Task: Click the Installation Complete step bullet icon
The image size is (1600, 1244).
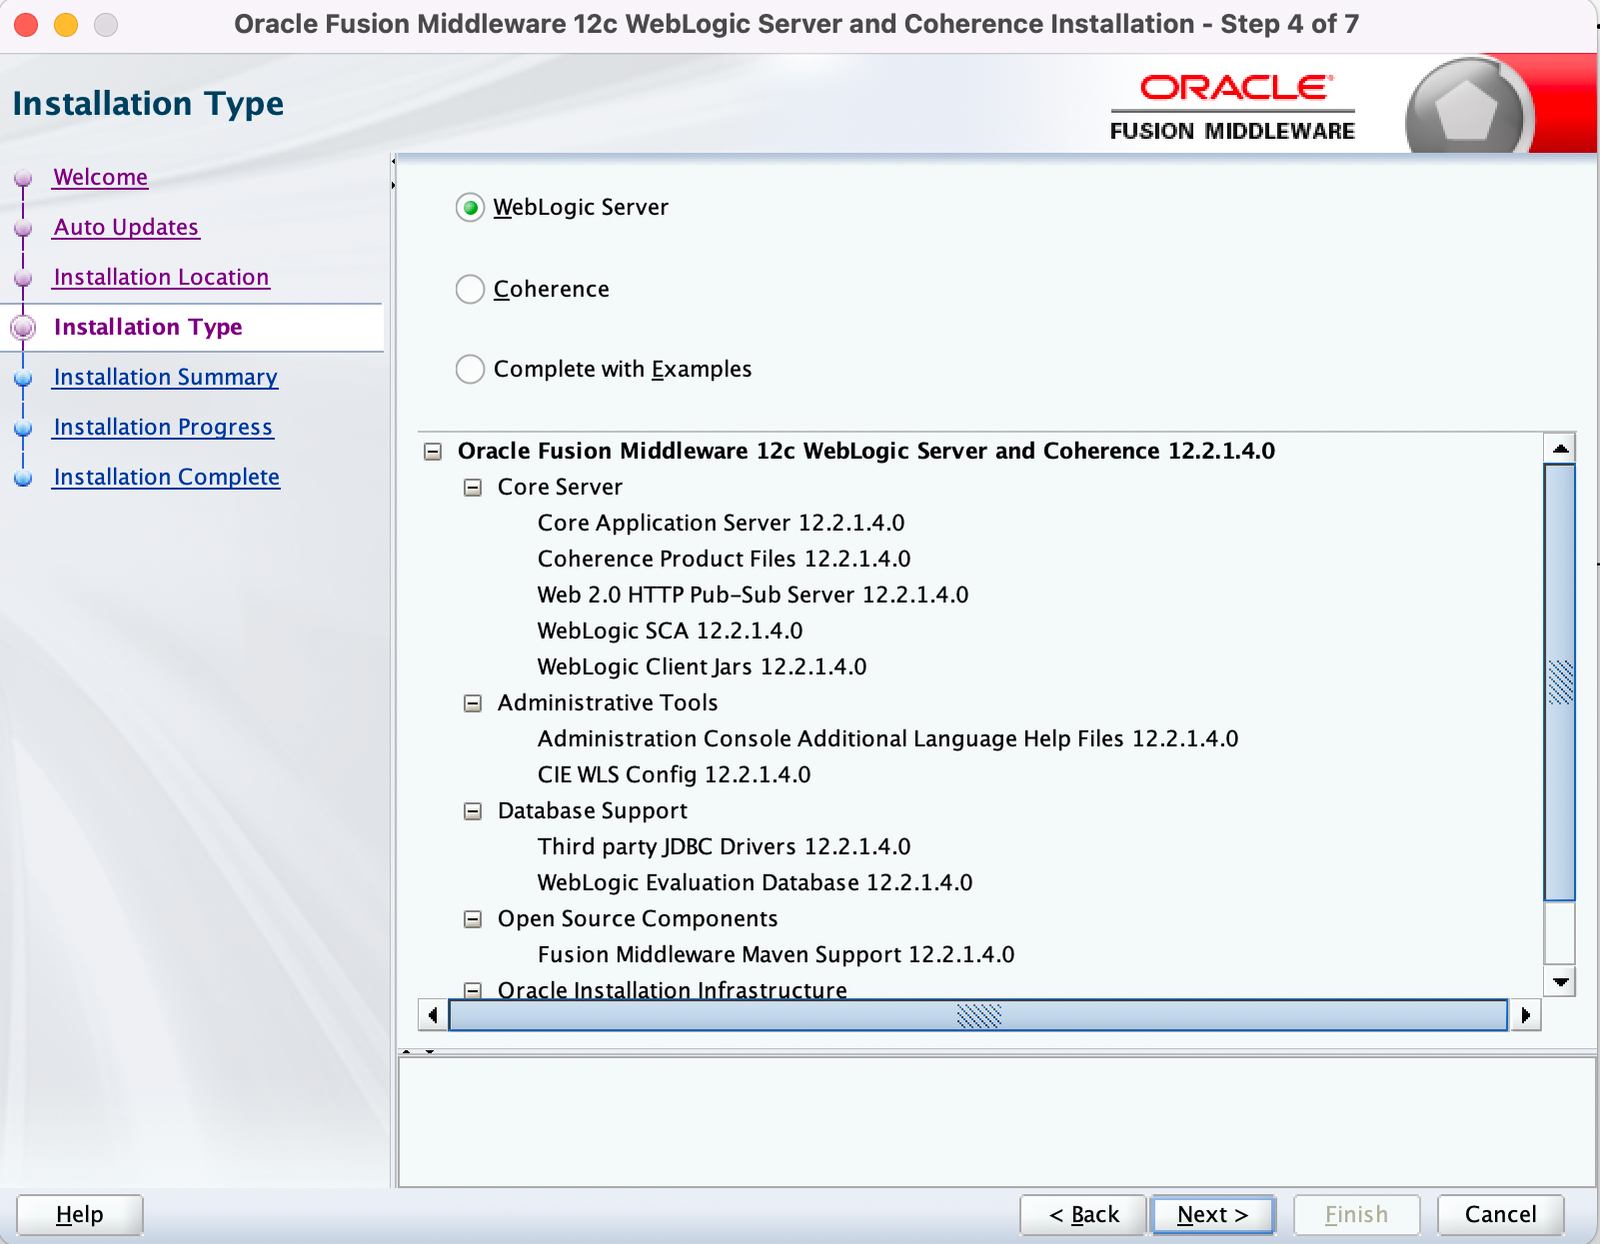Action: (x=22, y=478)
